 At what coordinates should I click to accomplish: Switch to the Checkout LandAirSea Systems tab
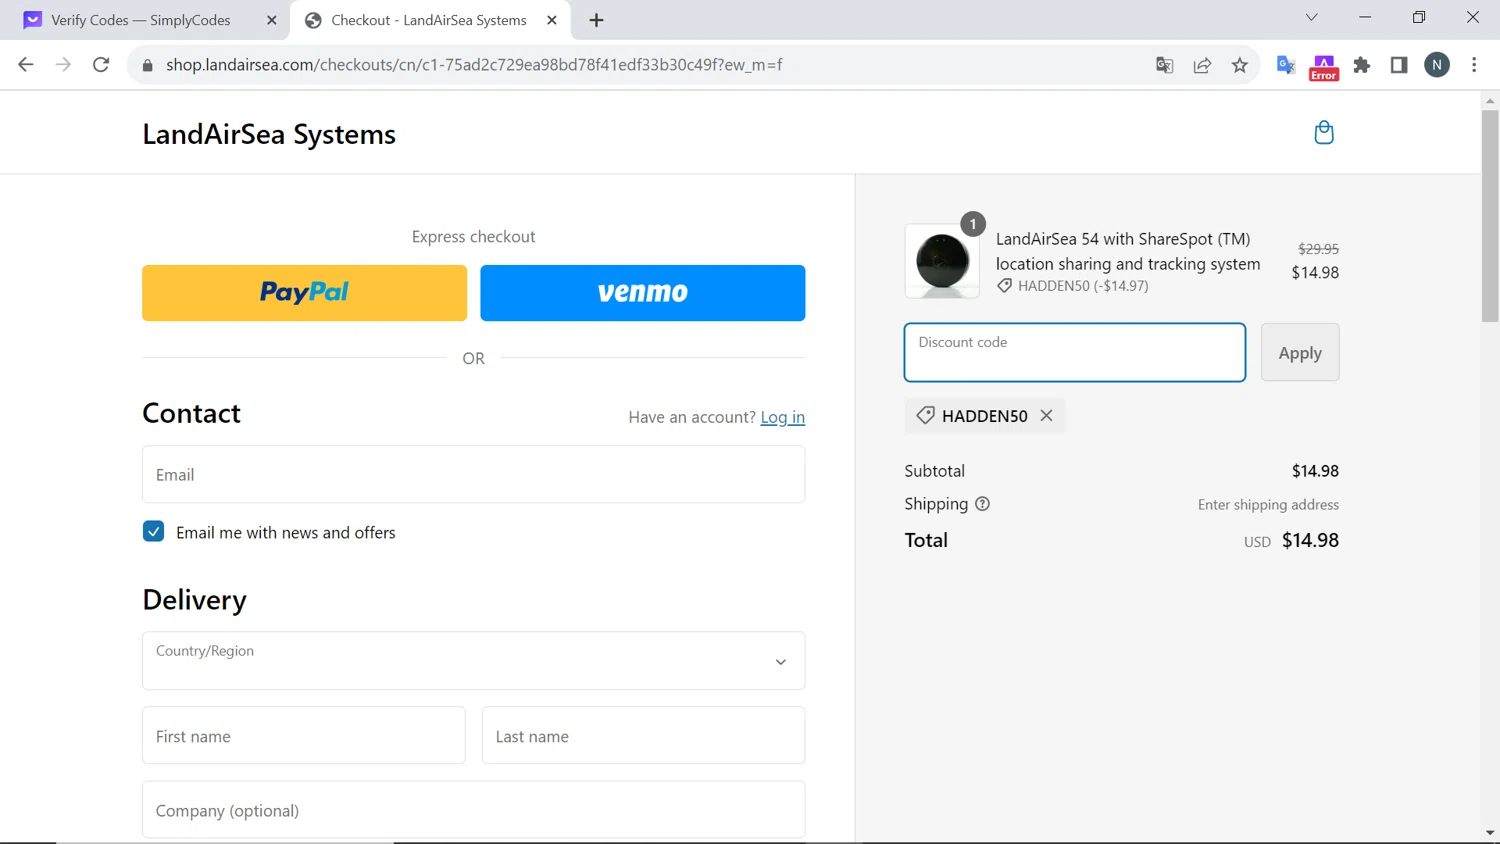pos(428,20)
